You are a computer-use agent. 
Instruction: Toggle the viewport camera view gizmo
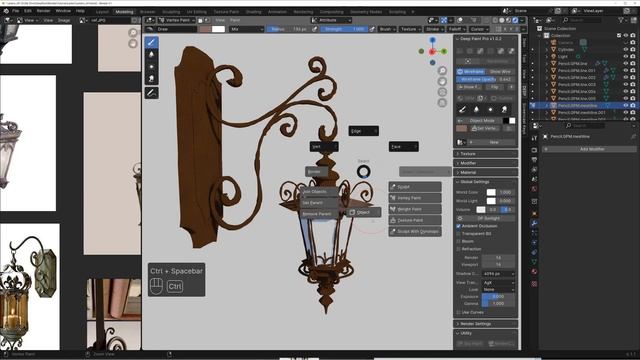click(x=442, y=92)
